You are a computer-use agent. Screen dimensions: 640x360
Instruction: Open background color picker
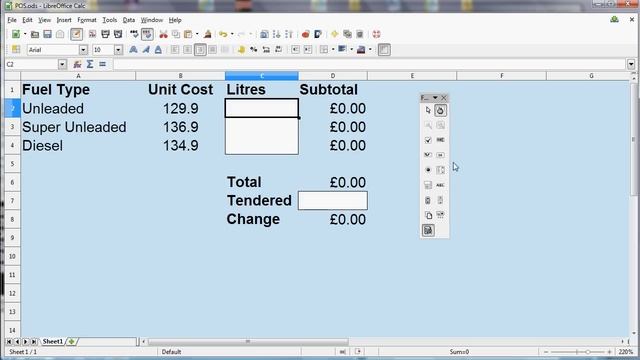(x=342, y=50)
